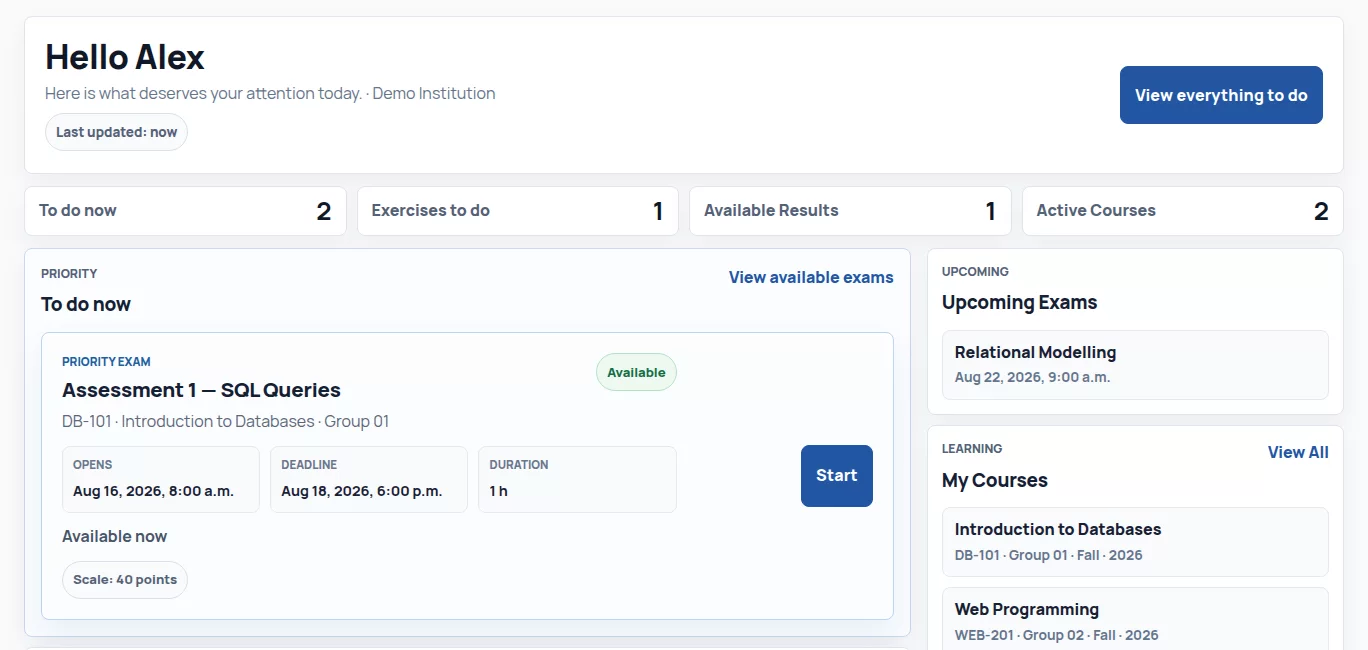Click the Available now text
Screen dimensions: 1368x650
point(114,536)
